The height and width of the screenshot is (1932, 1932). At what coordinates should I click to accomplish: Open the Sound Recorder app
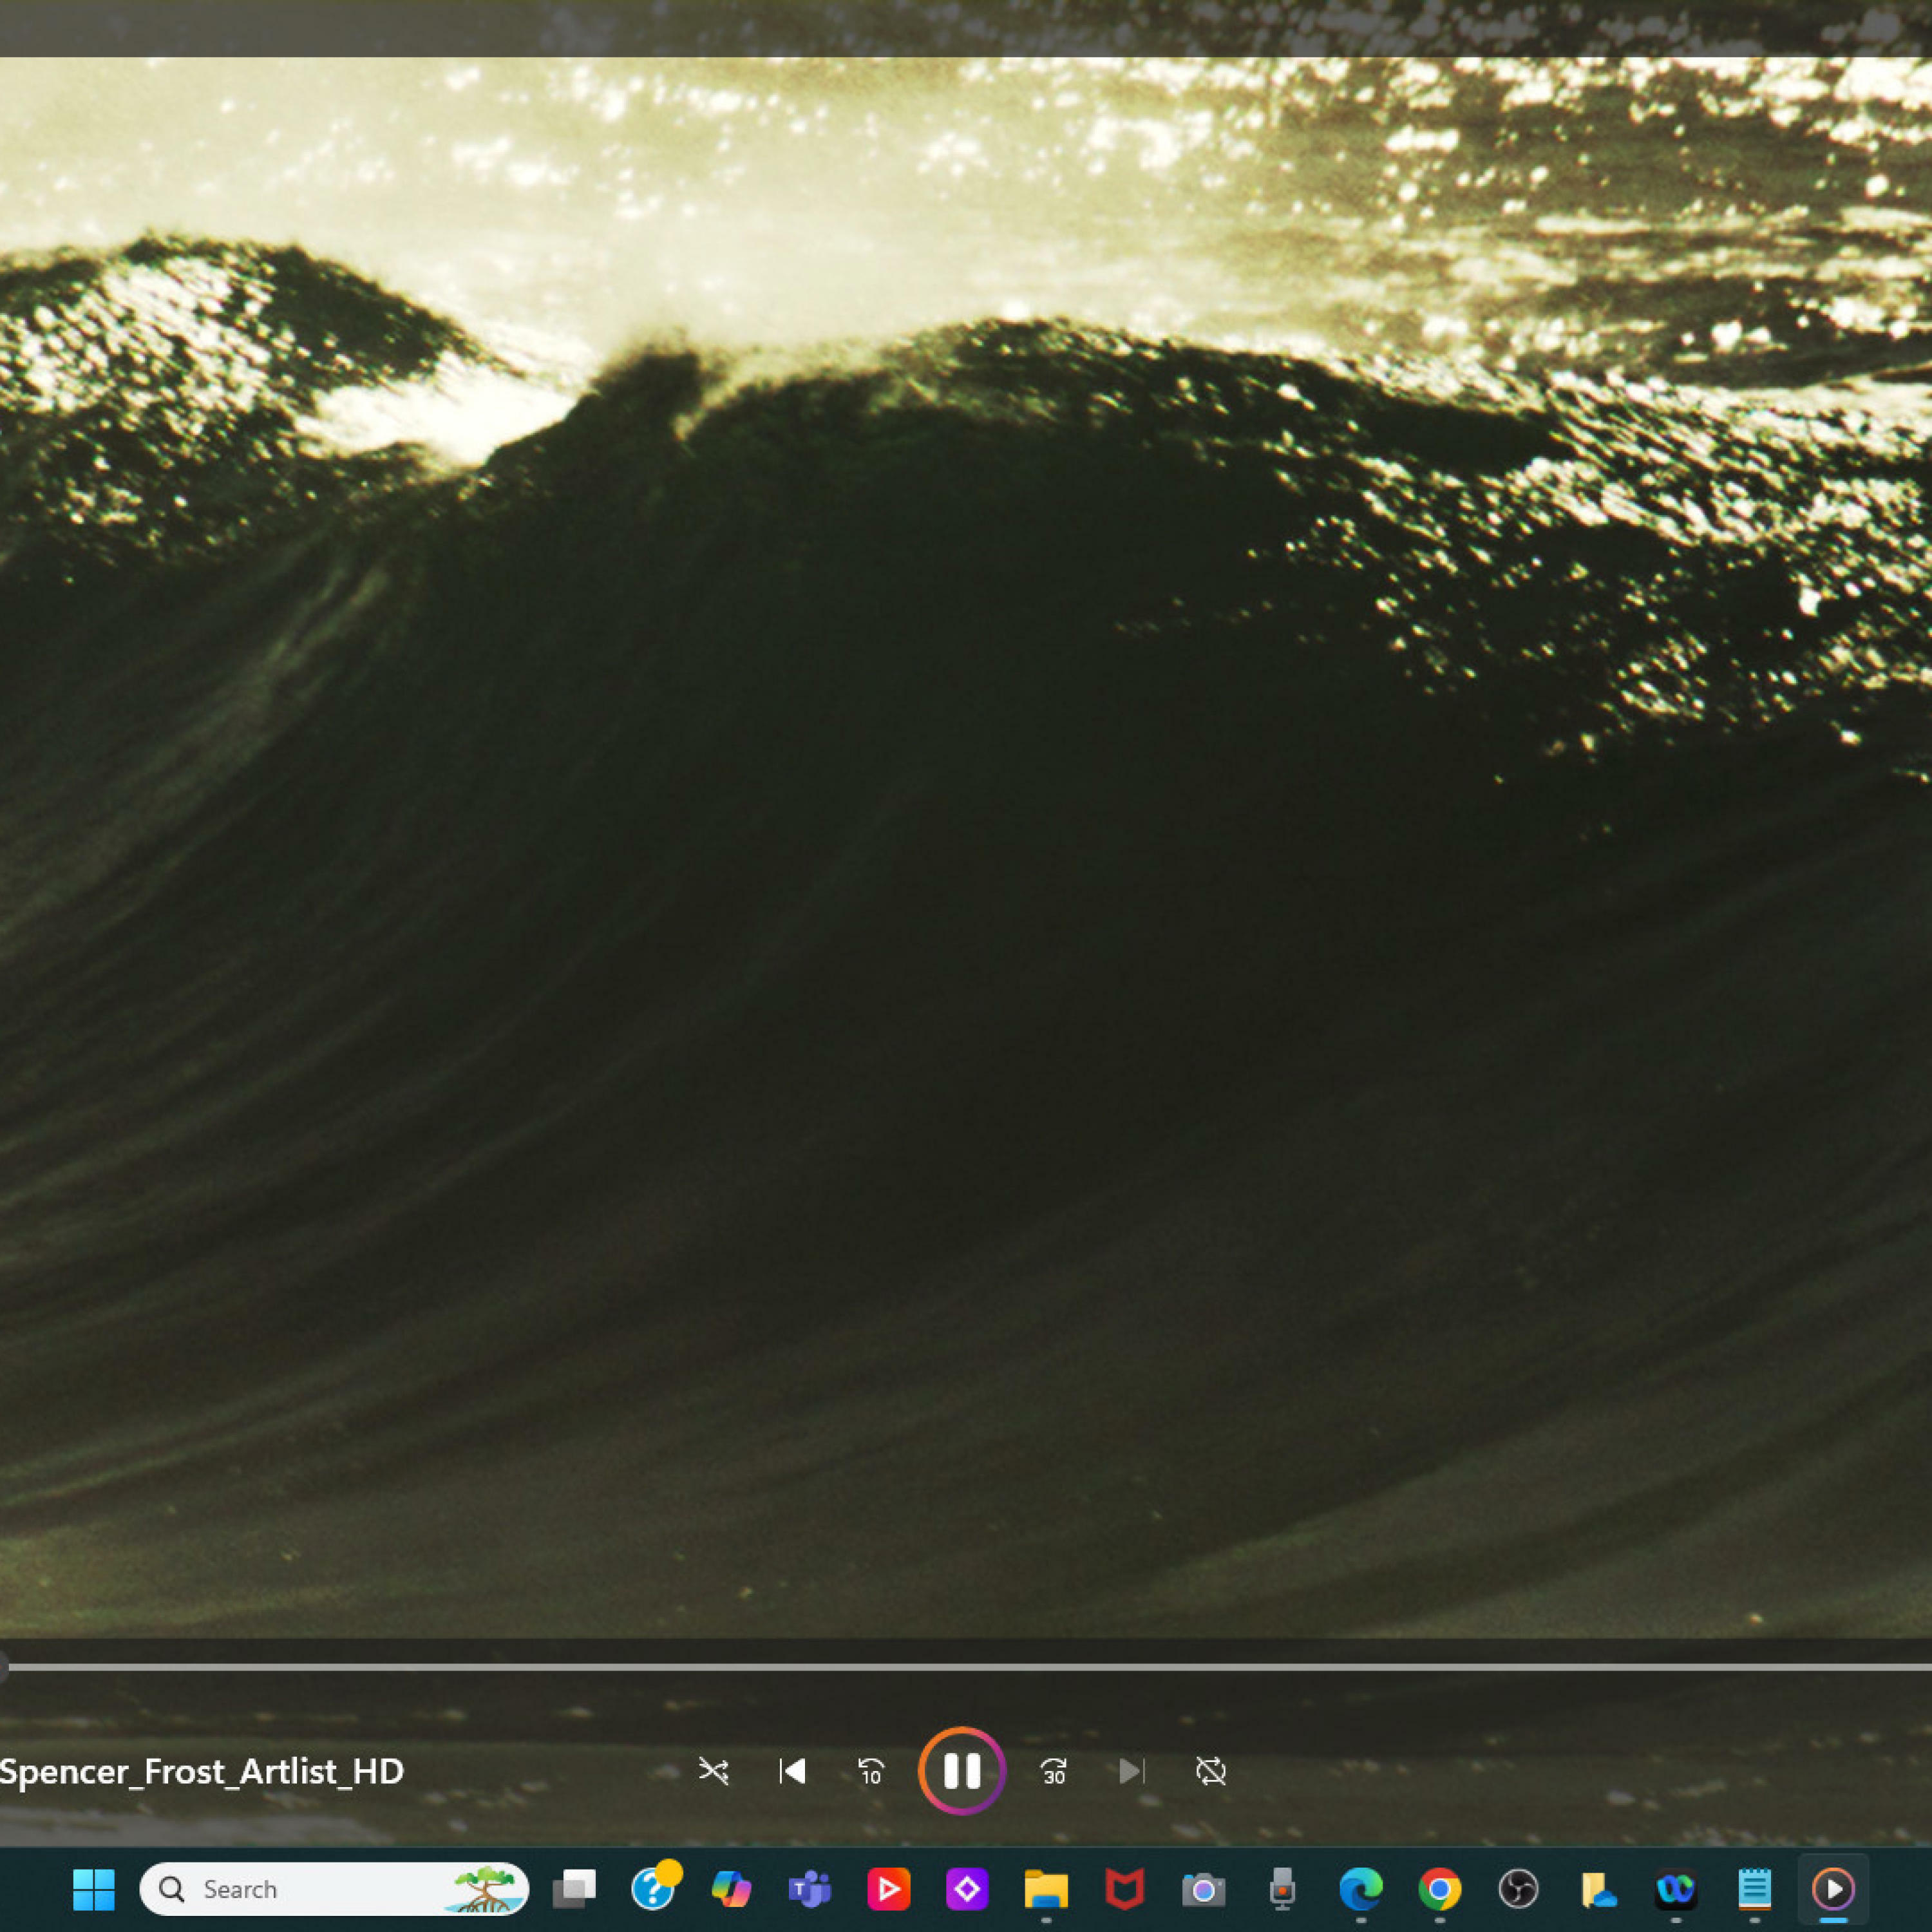click(1282, 1889)
